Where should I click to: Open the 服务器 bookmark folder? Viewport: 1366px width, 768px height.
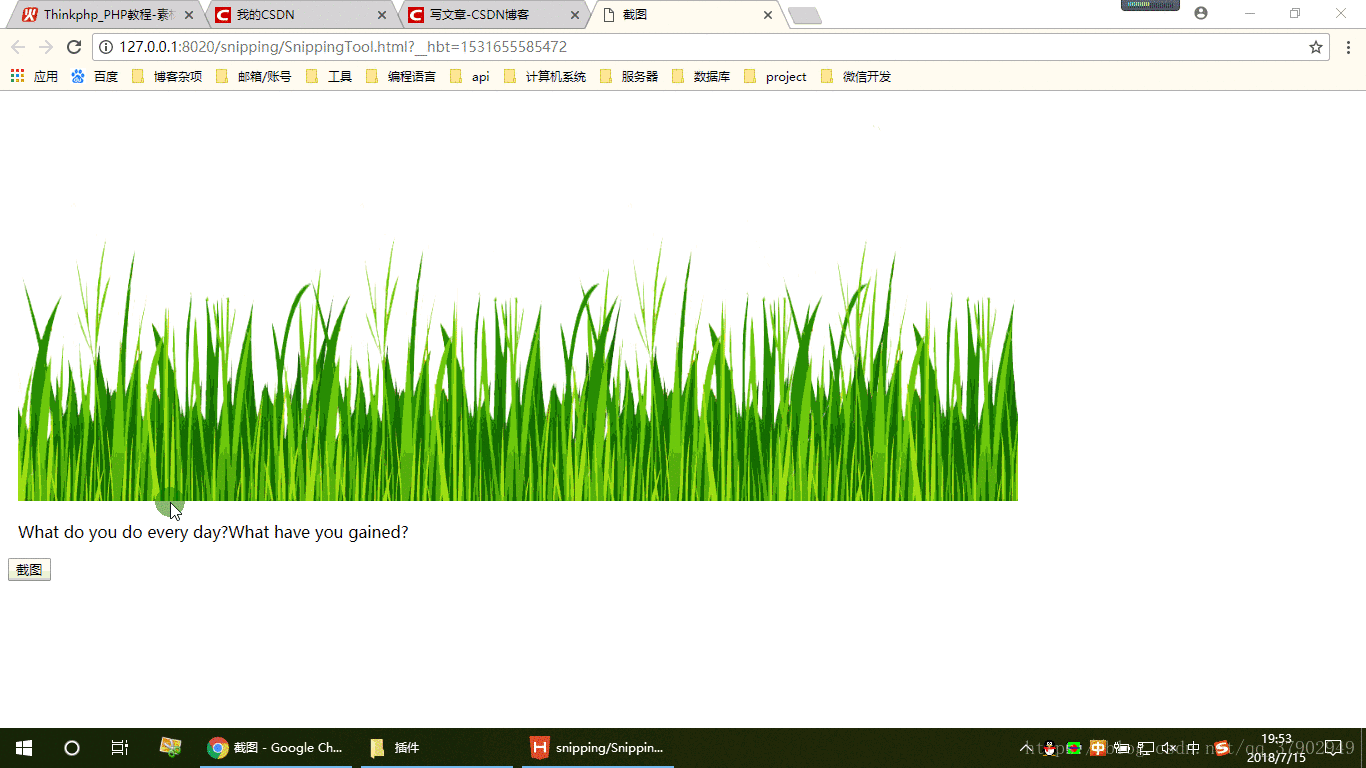(628, 76)
